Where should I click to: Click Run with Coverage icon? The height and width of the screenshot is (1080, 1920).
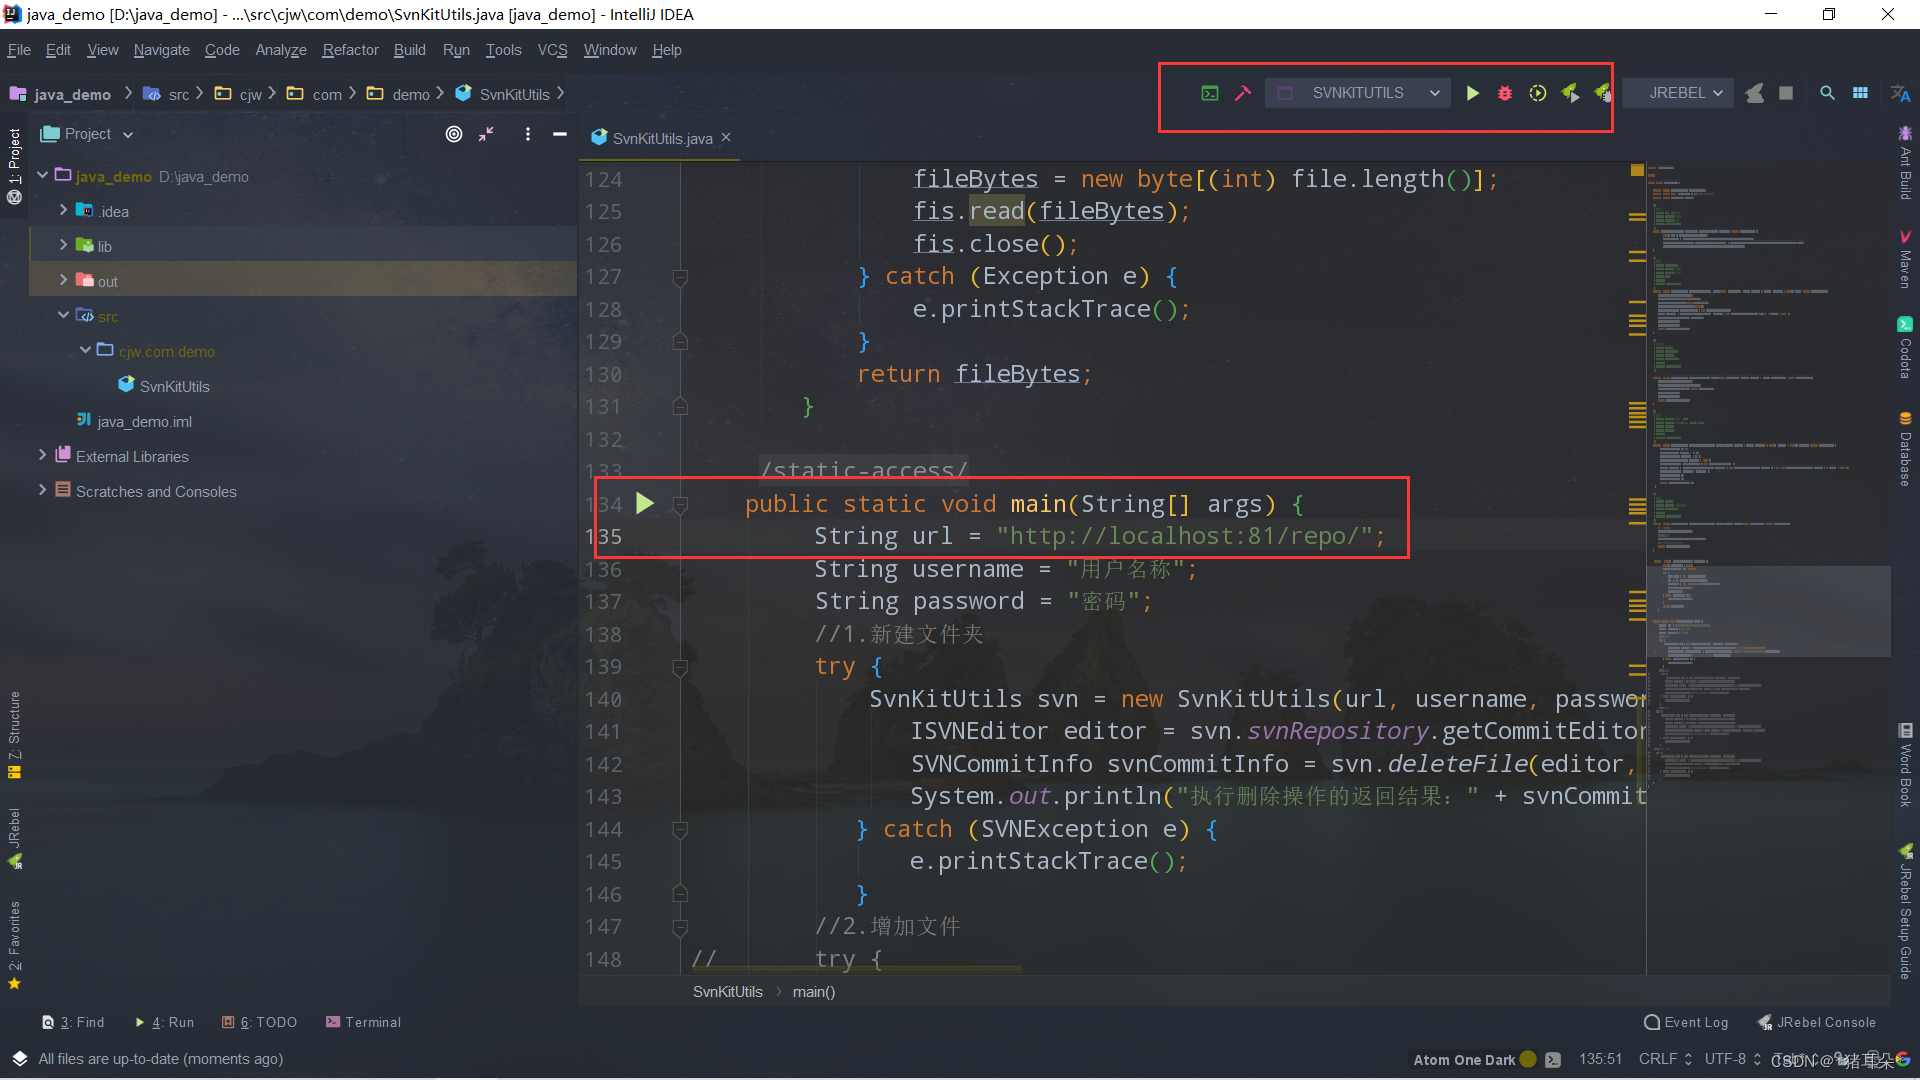coord(1537,93)
